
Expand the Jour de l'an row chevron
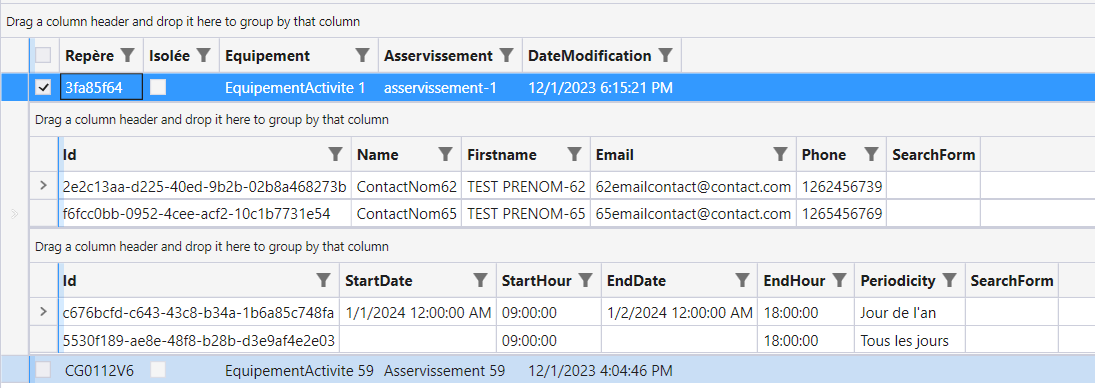(43, 311)
